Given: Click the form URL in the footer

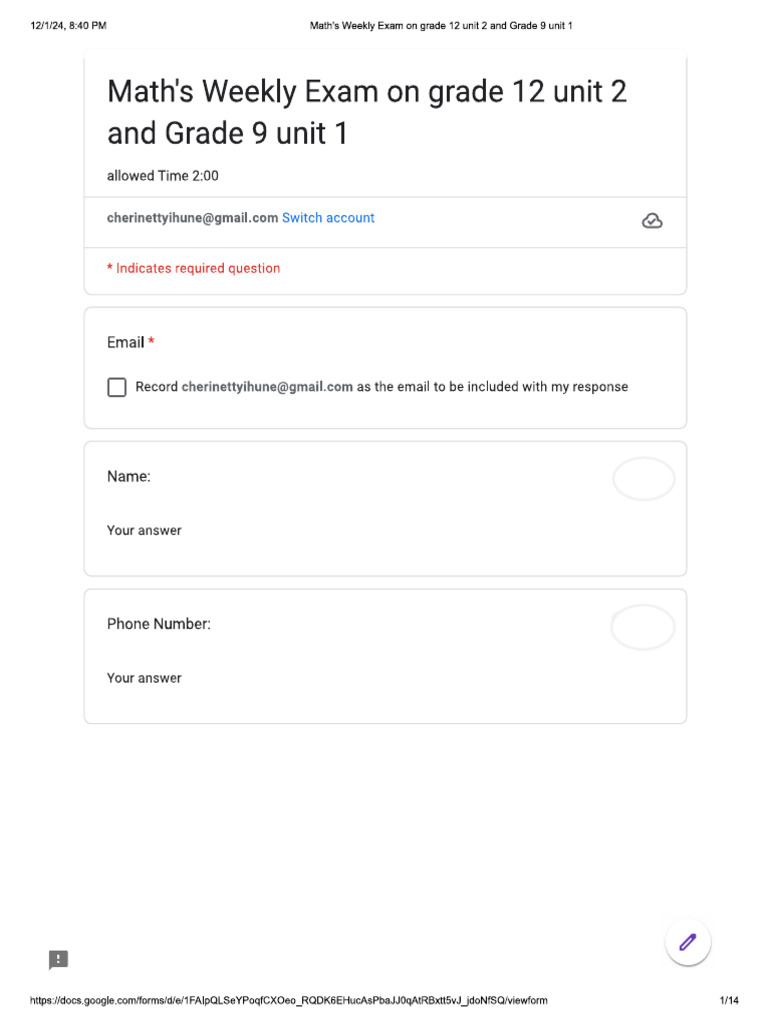Looking at the screenshot, I should [288, 1000].
